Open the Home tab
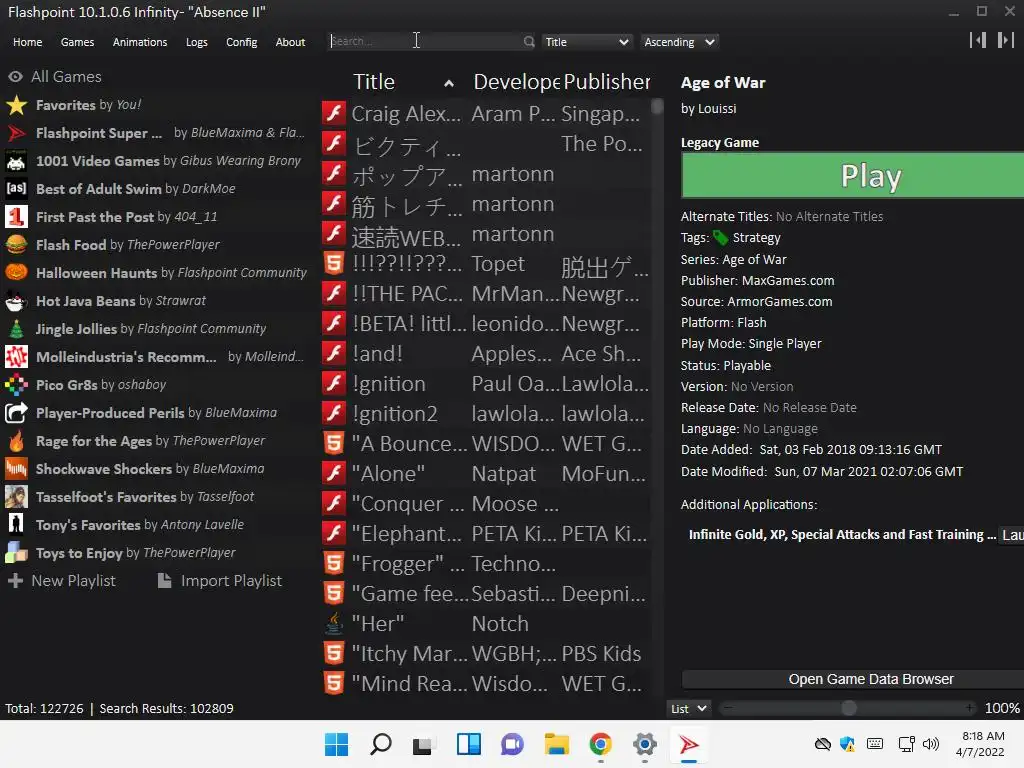Image resolution: width=1024 pixels, height=768 pixels. point(27,42)
